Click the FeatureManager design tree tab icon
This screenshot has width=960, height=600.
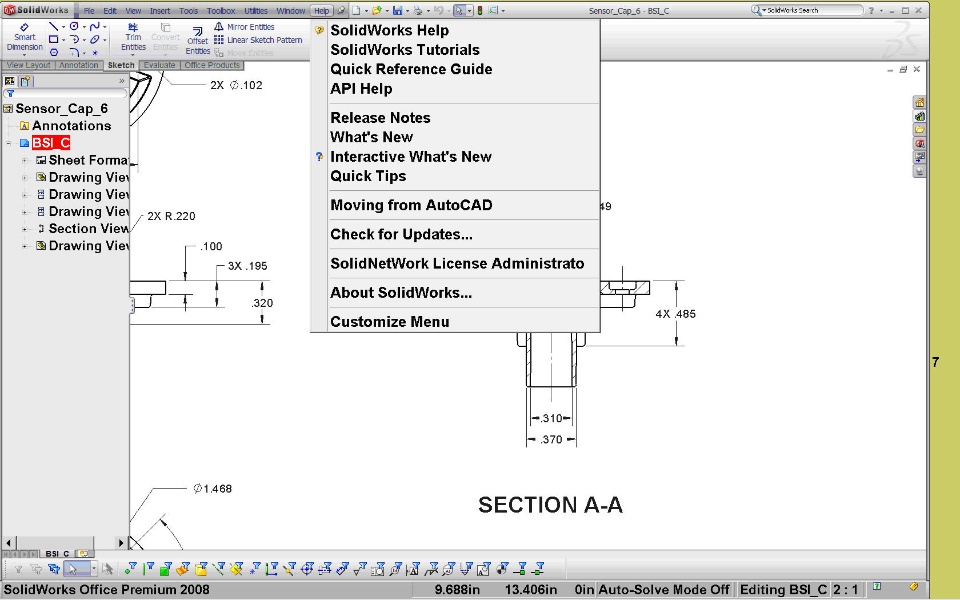pos(9,81)
